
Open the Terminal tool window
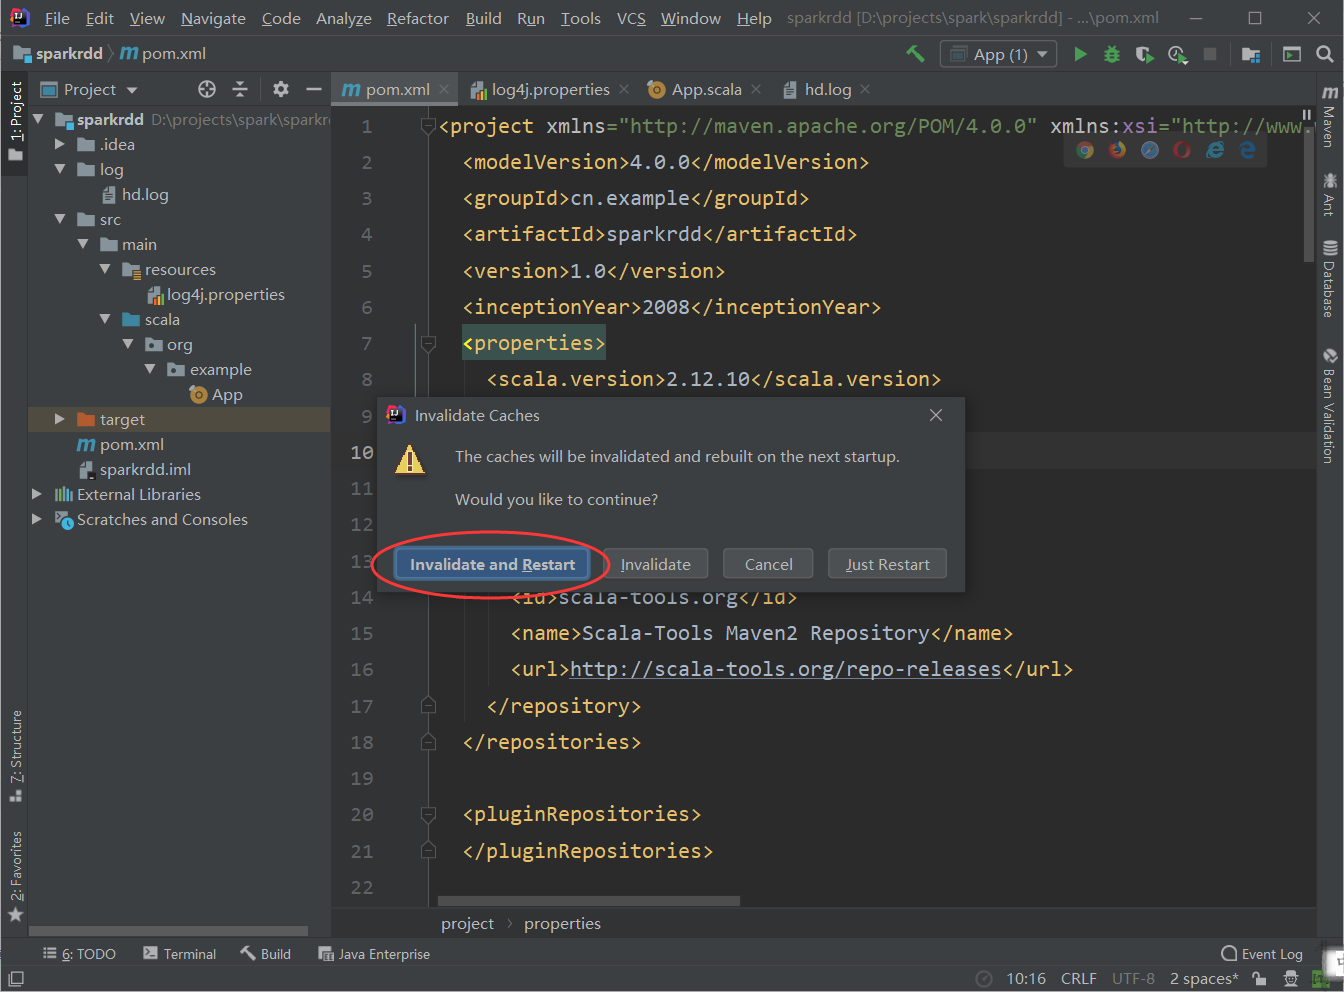pos(180,954)
